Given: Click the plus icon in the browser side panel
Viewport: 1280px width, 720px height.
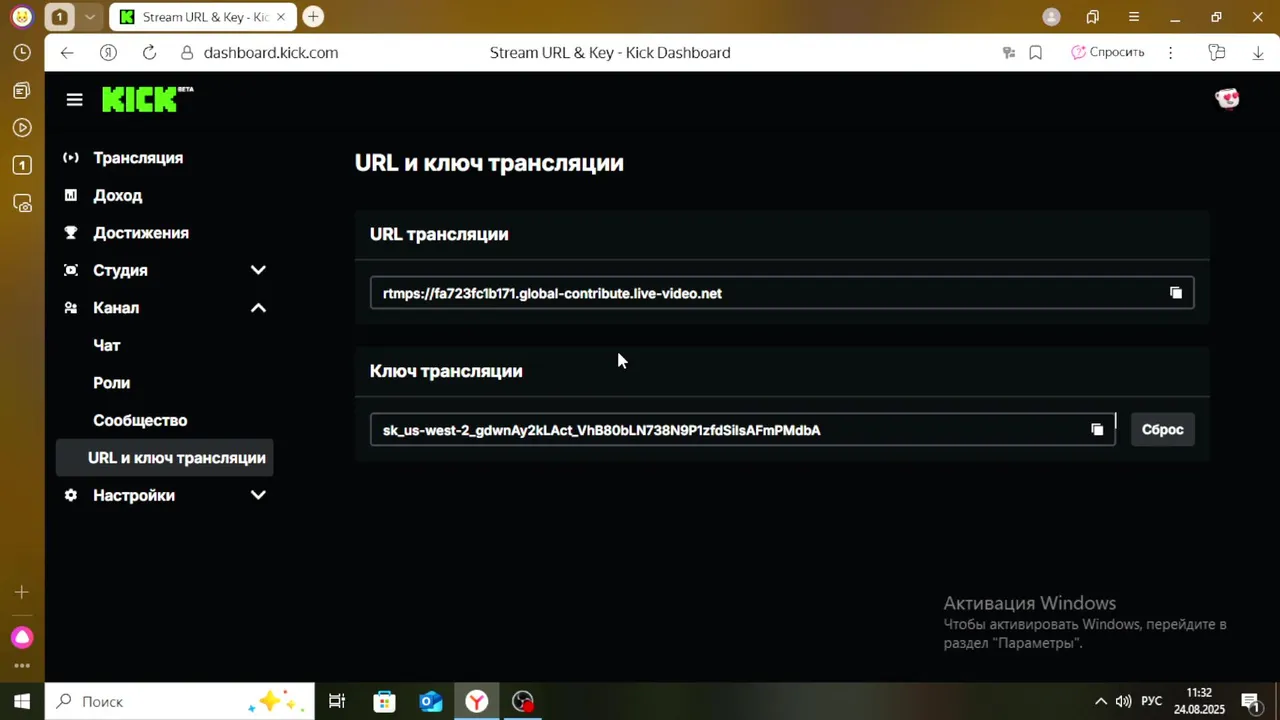Looking at the screenshot, I should point(22,593).
